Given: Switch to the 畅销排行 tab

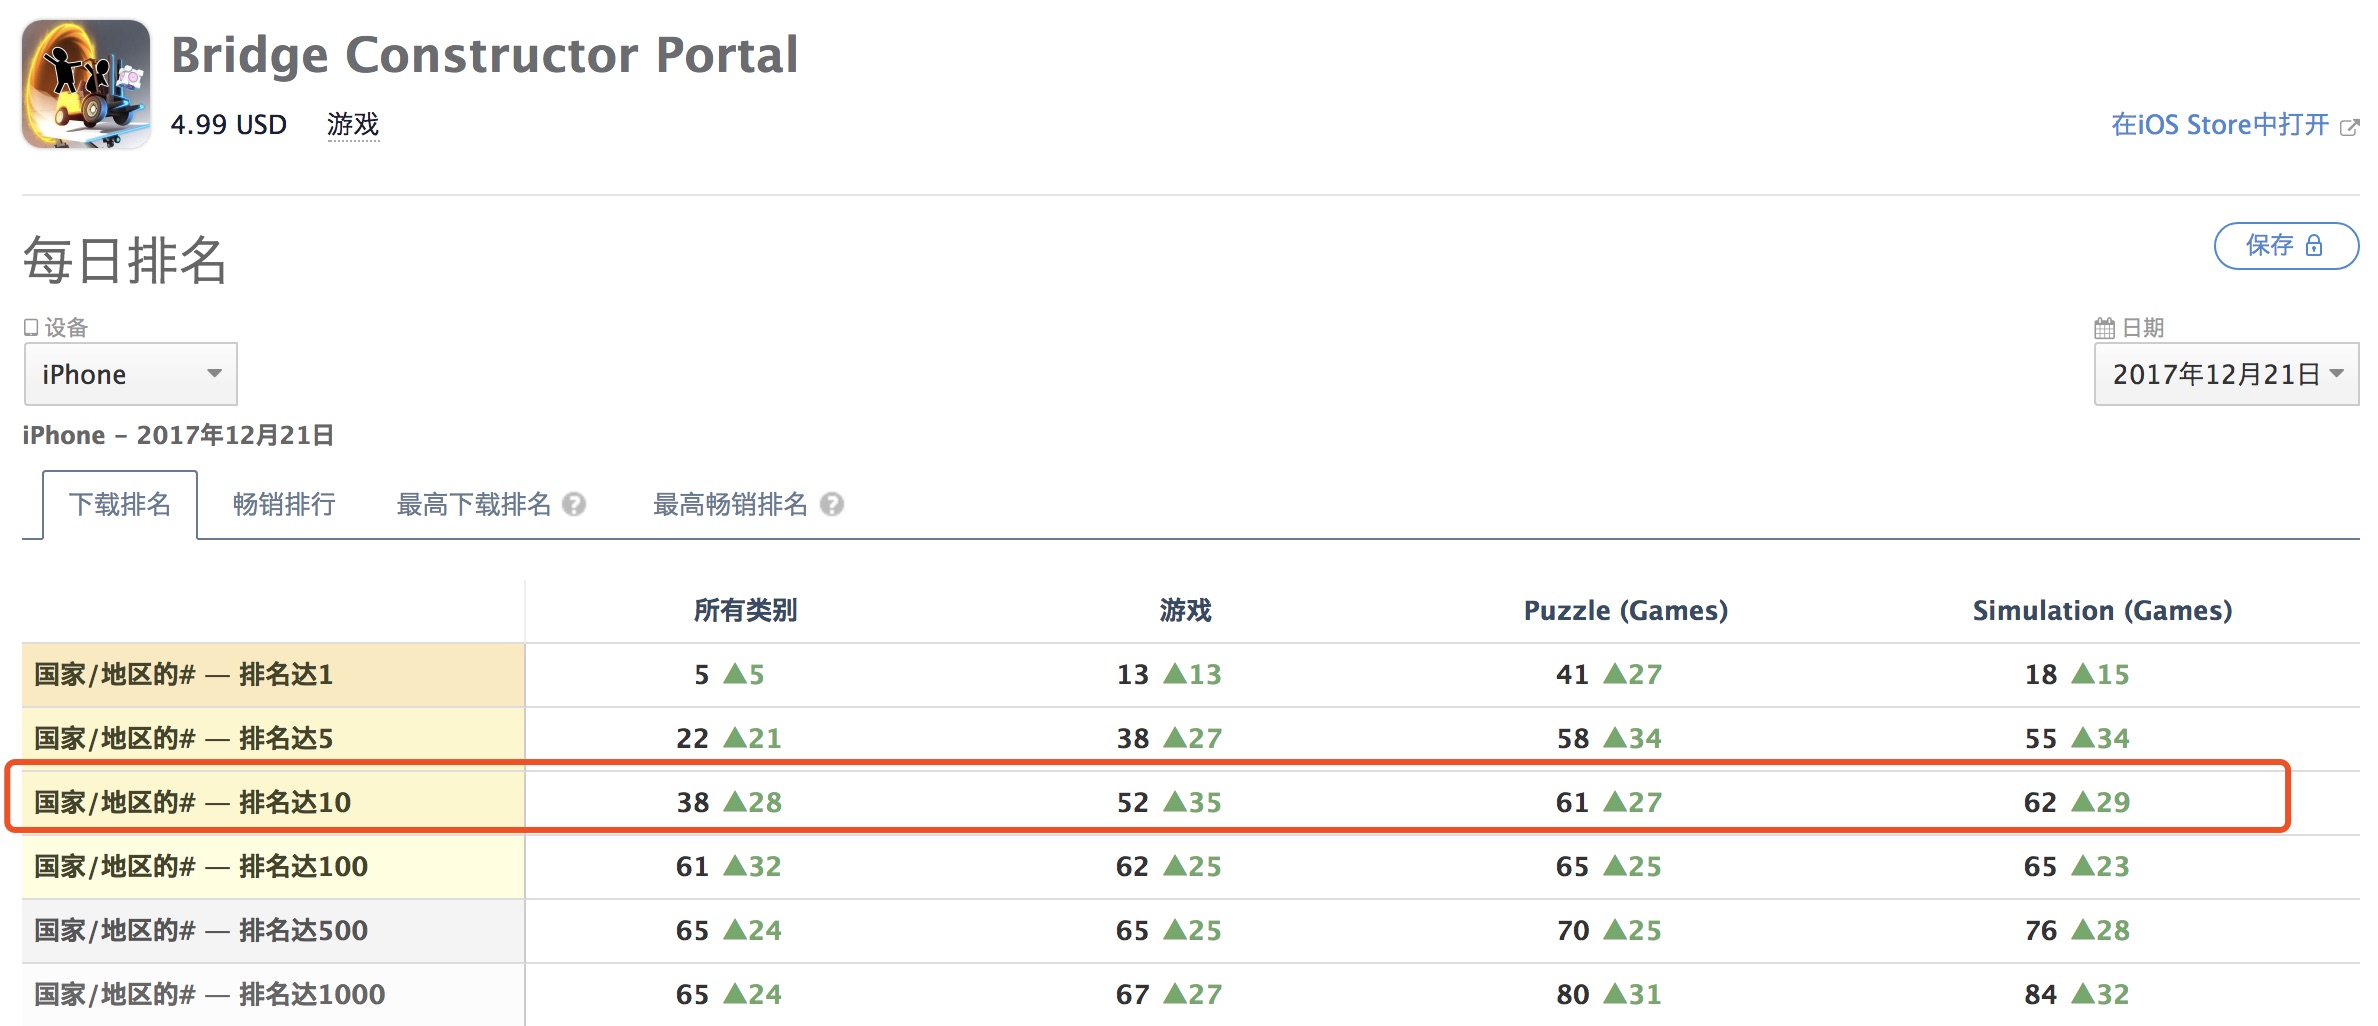Looking at the screenshot, I should (x=284, y=504).
